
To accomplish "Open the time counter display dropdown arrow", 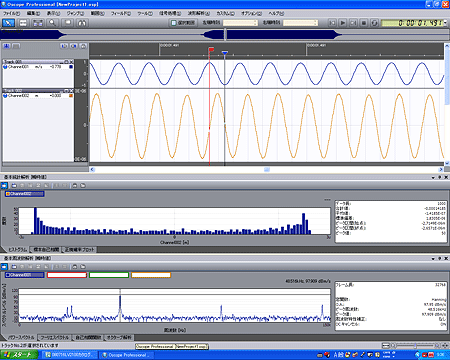I will [x=445, y=23].
